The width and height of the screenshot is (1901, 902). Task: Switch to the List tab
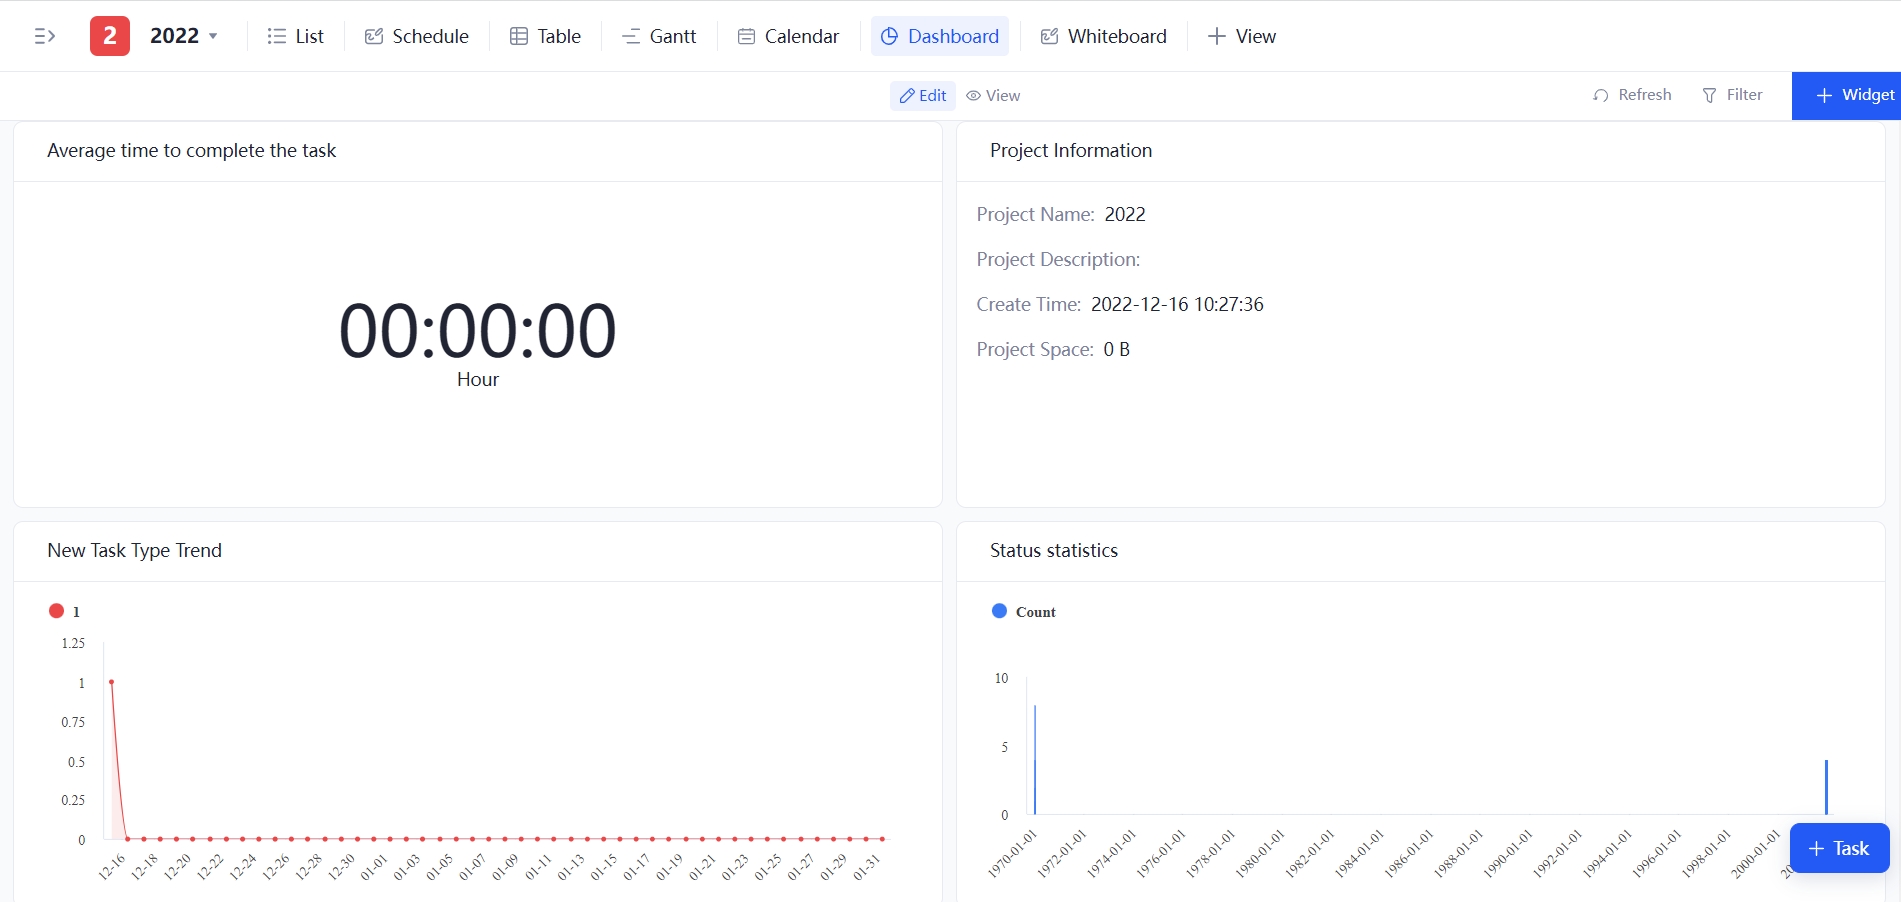click(295, 35)
